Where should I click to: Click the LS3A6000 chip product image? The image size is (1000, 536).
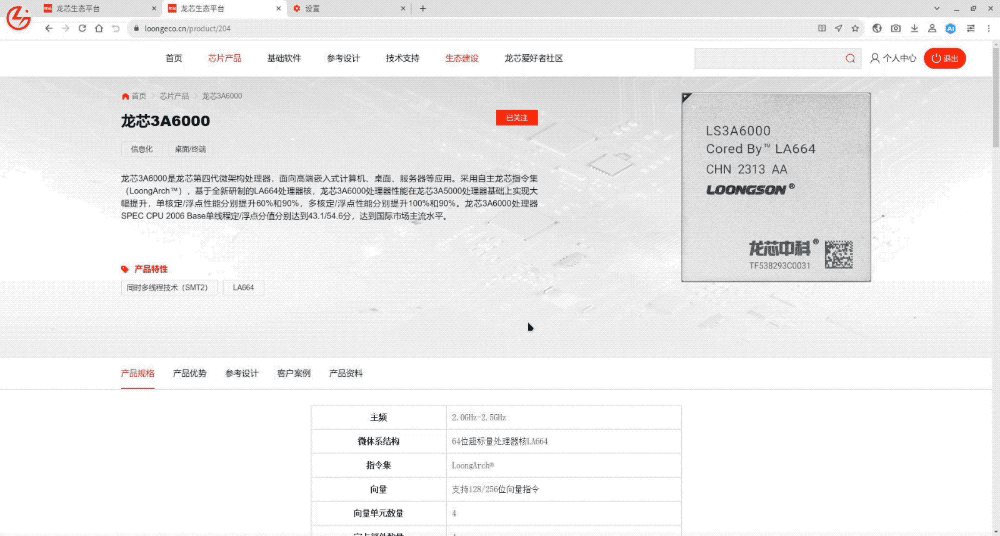[x=775, y=187]
